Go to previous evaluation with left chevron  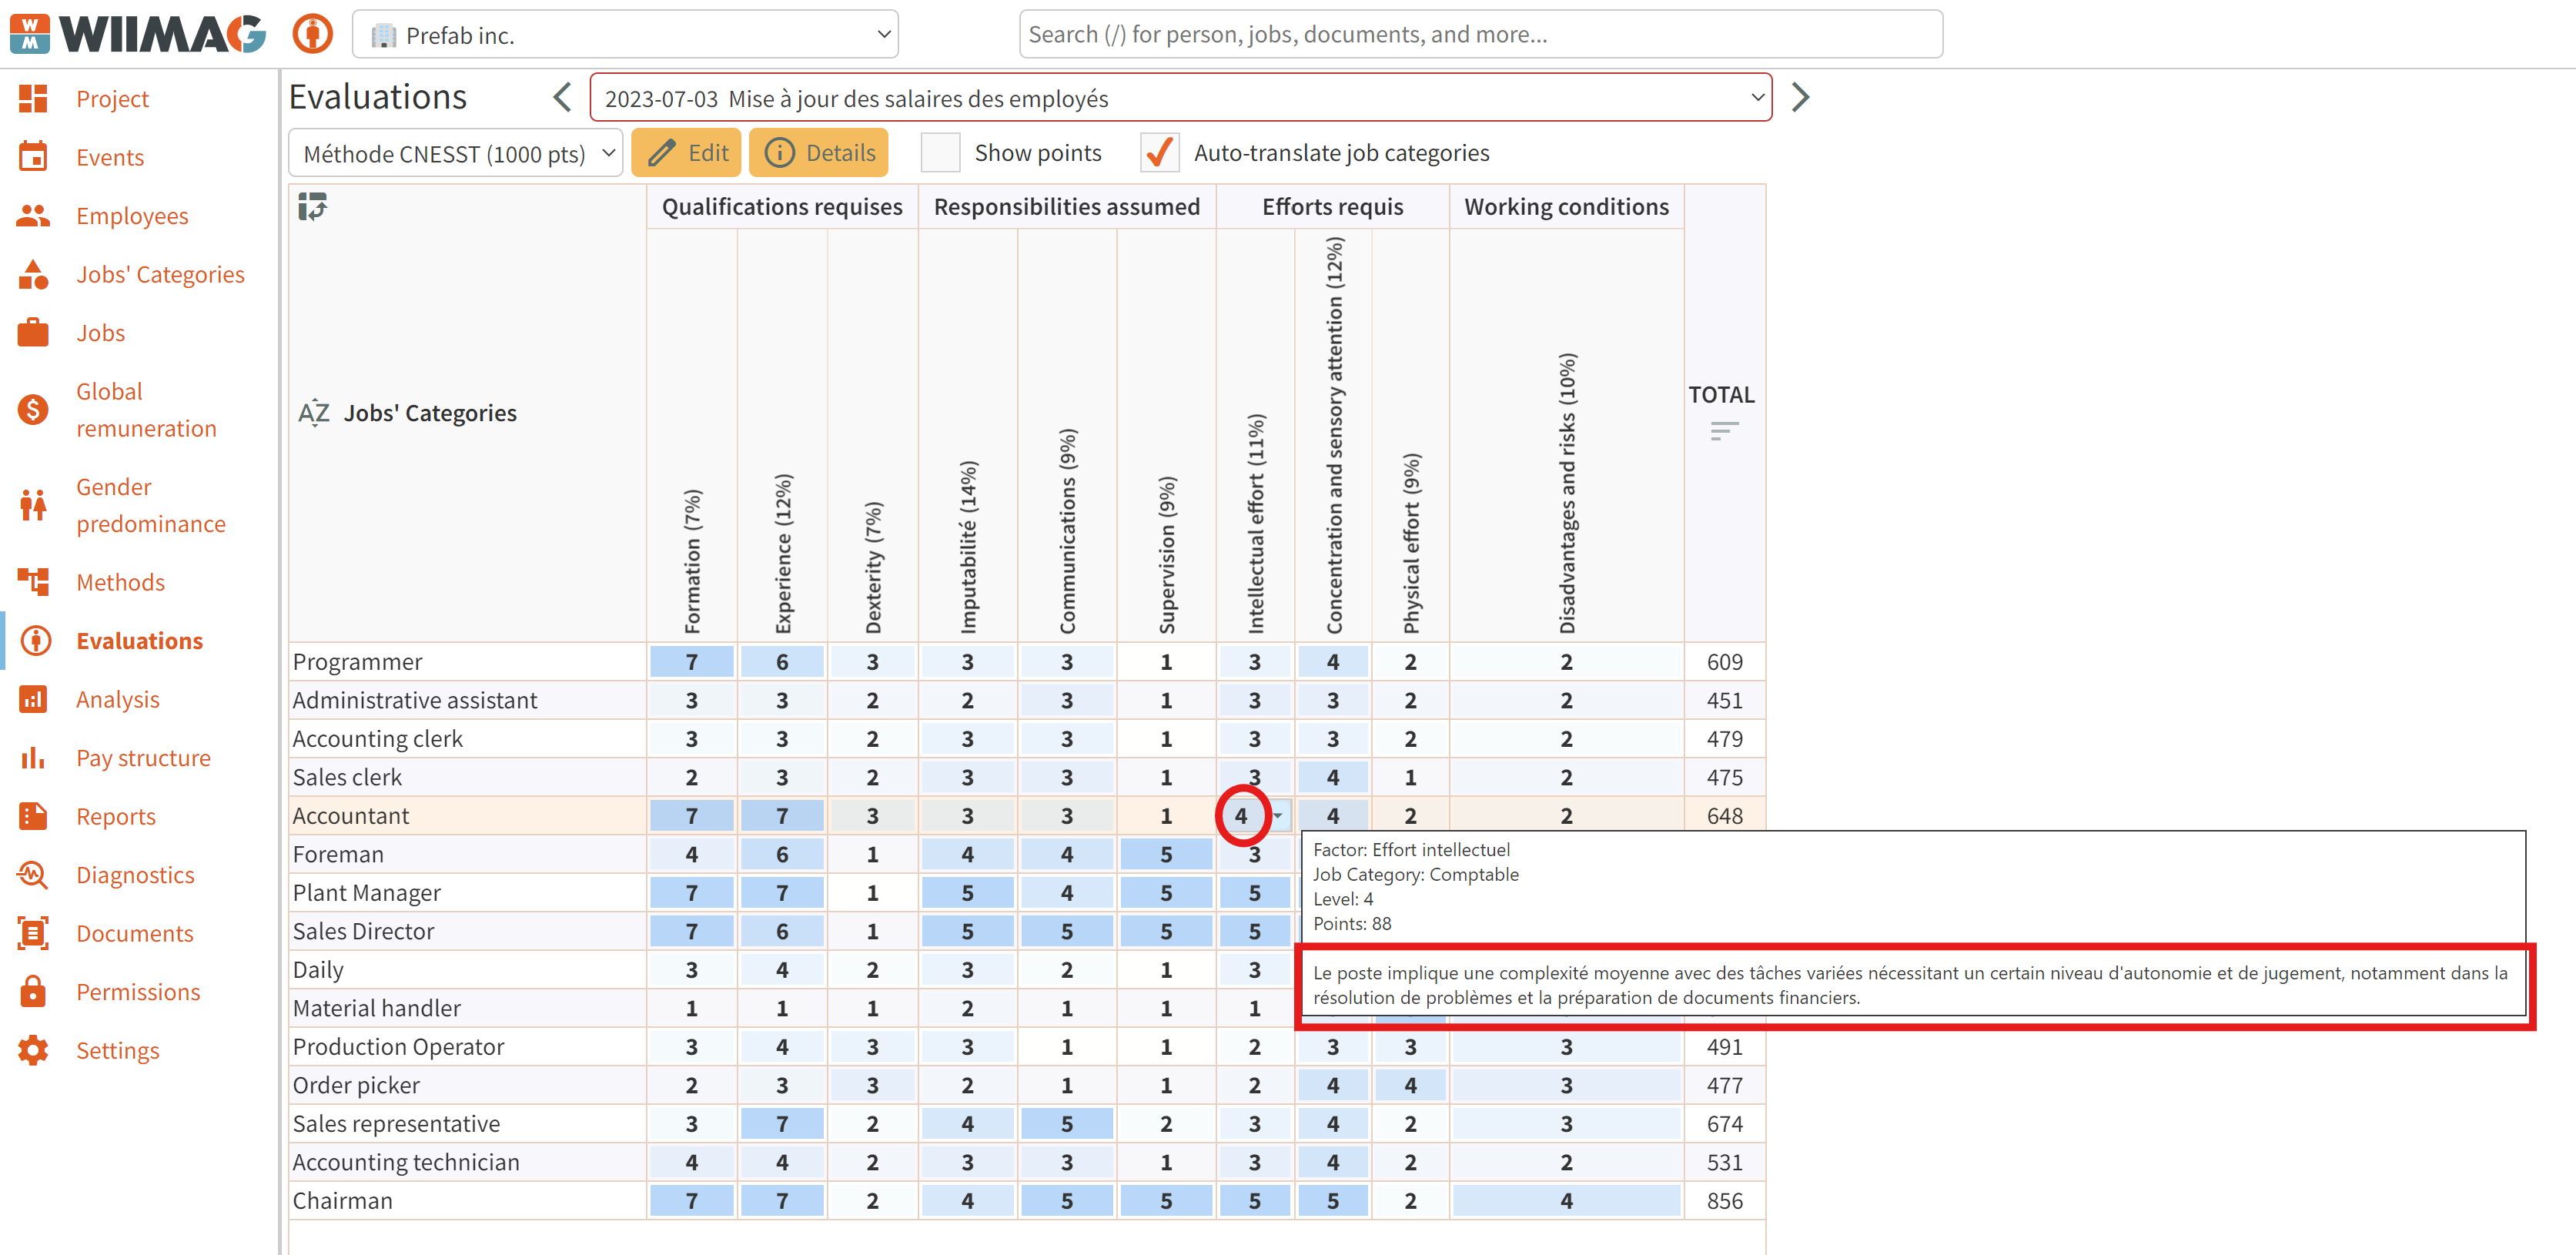(562, 97)
